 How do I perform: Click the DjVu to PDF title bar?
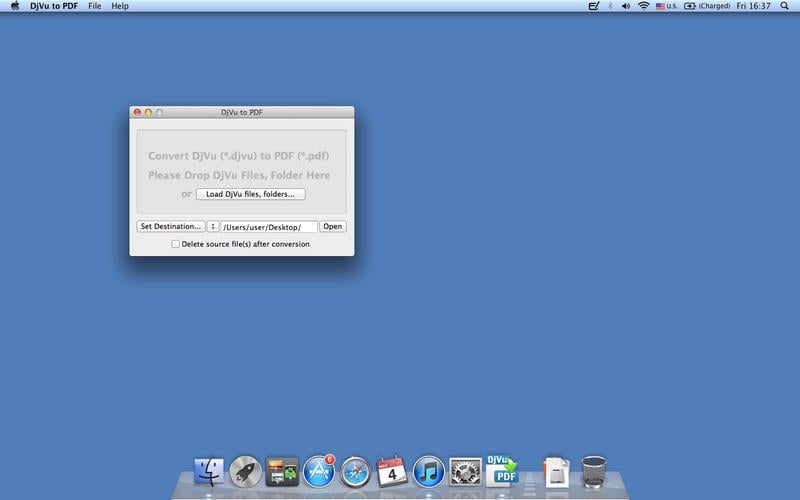tap(242, 112)
